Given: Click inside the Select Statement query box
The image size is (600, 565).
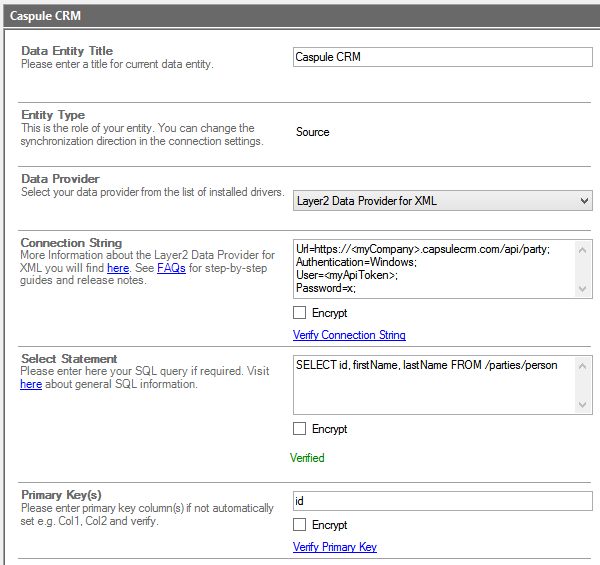Looking at the screenshot, I should pos(432,384).
